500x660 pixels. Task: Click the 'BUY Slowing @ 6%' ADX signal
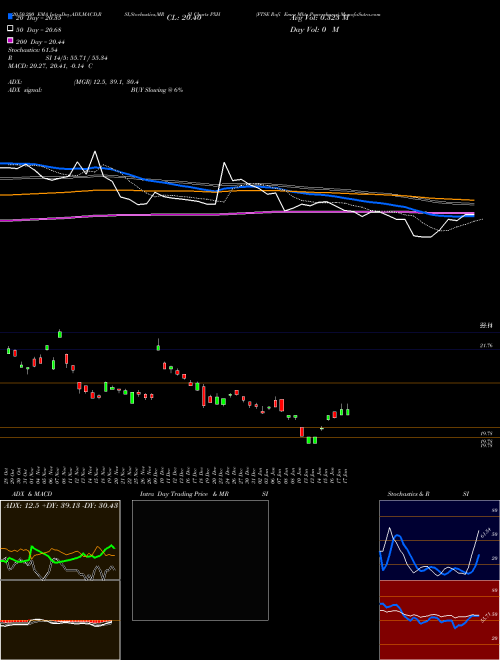click(157, 90)
